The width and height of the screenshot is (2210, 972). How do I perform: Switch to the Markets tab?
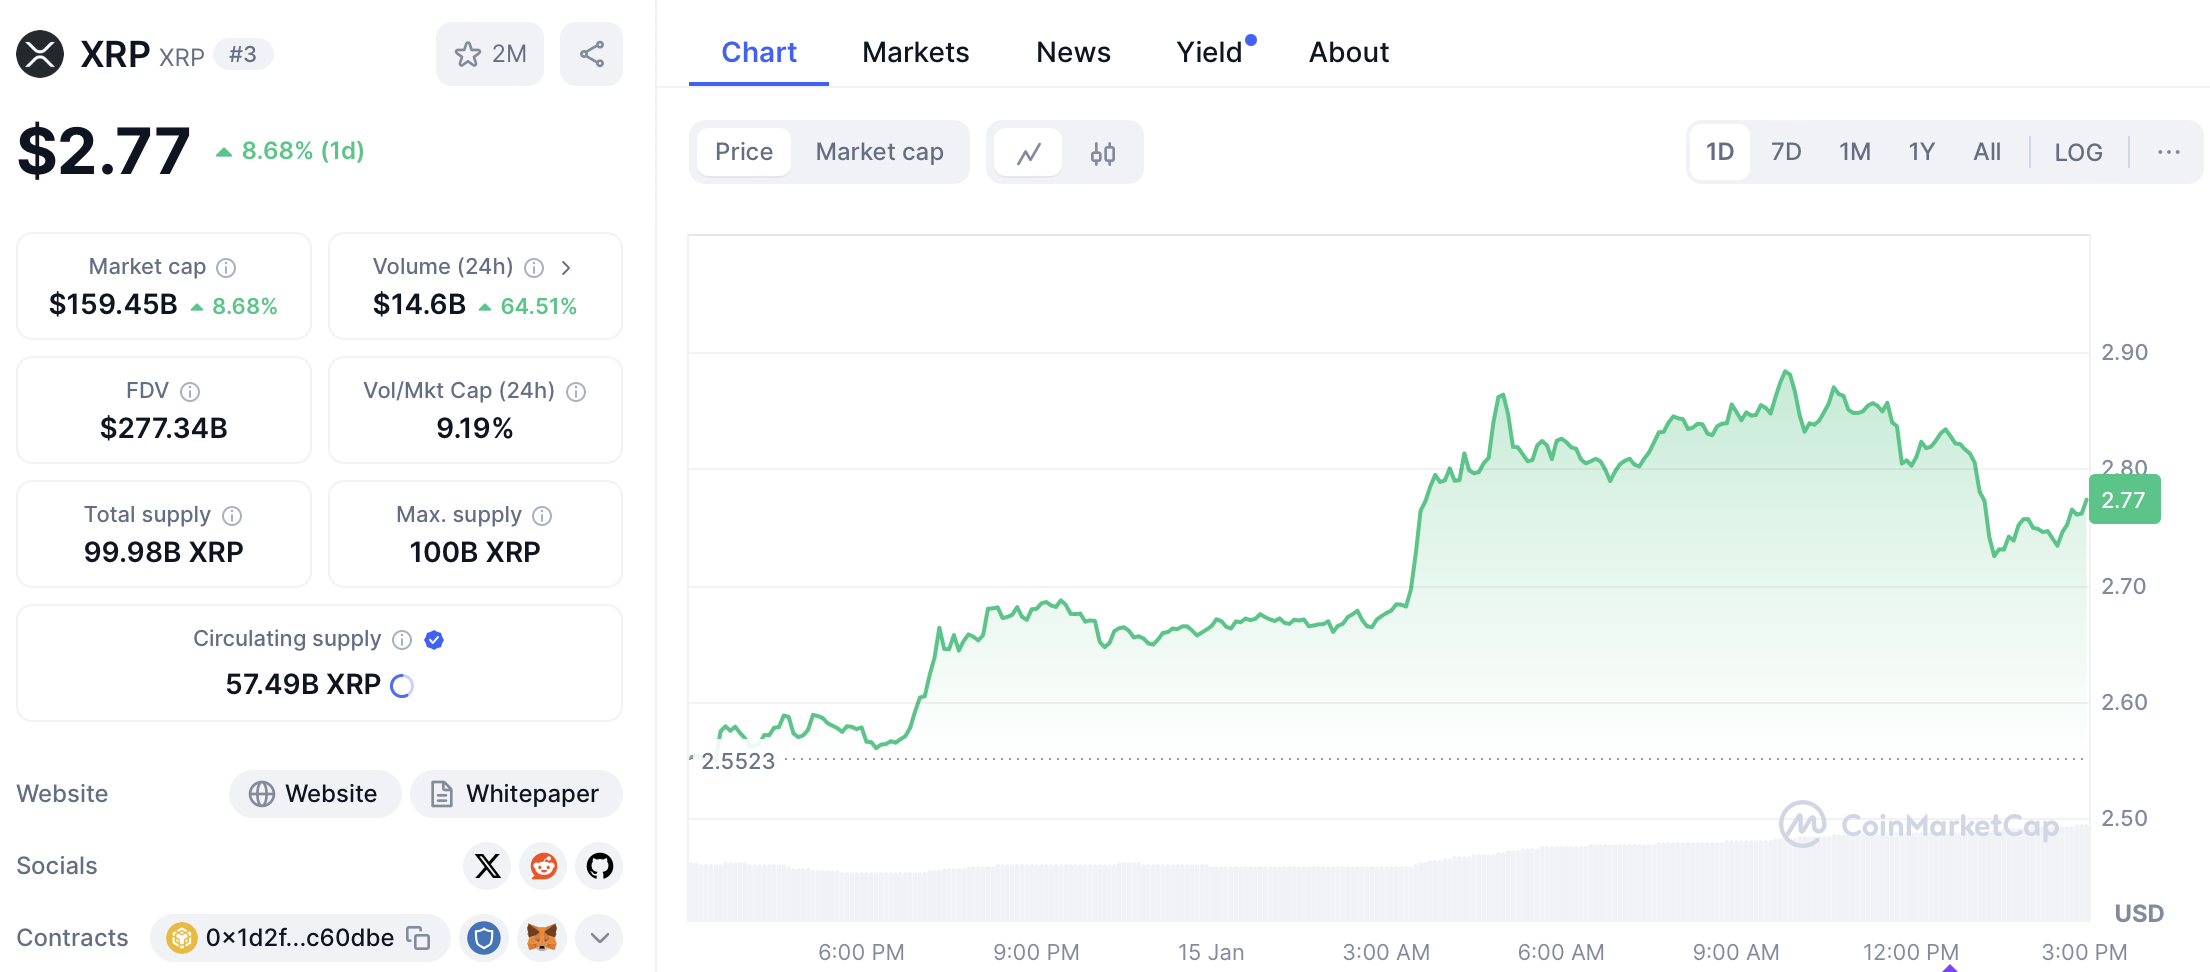click(x=916, y=52)
